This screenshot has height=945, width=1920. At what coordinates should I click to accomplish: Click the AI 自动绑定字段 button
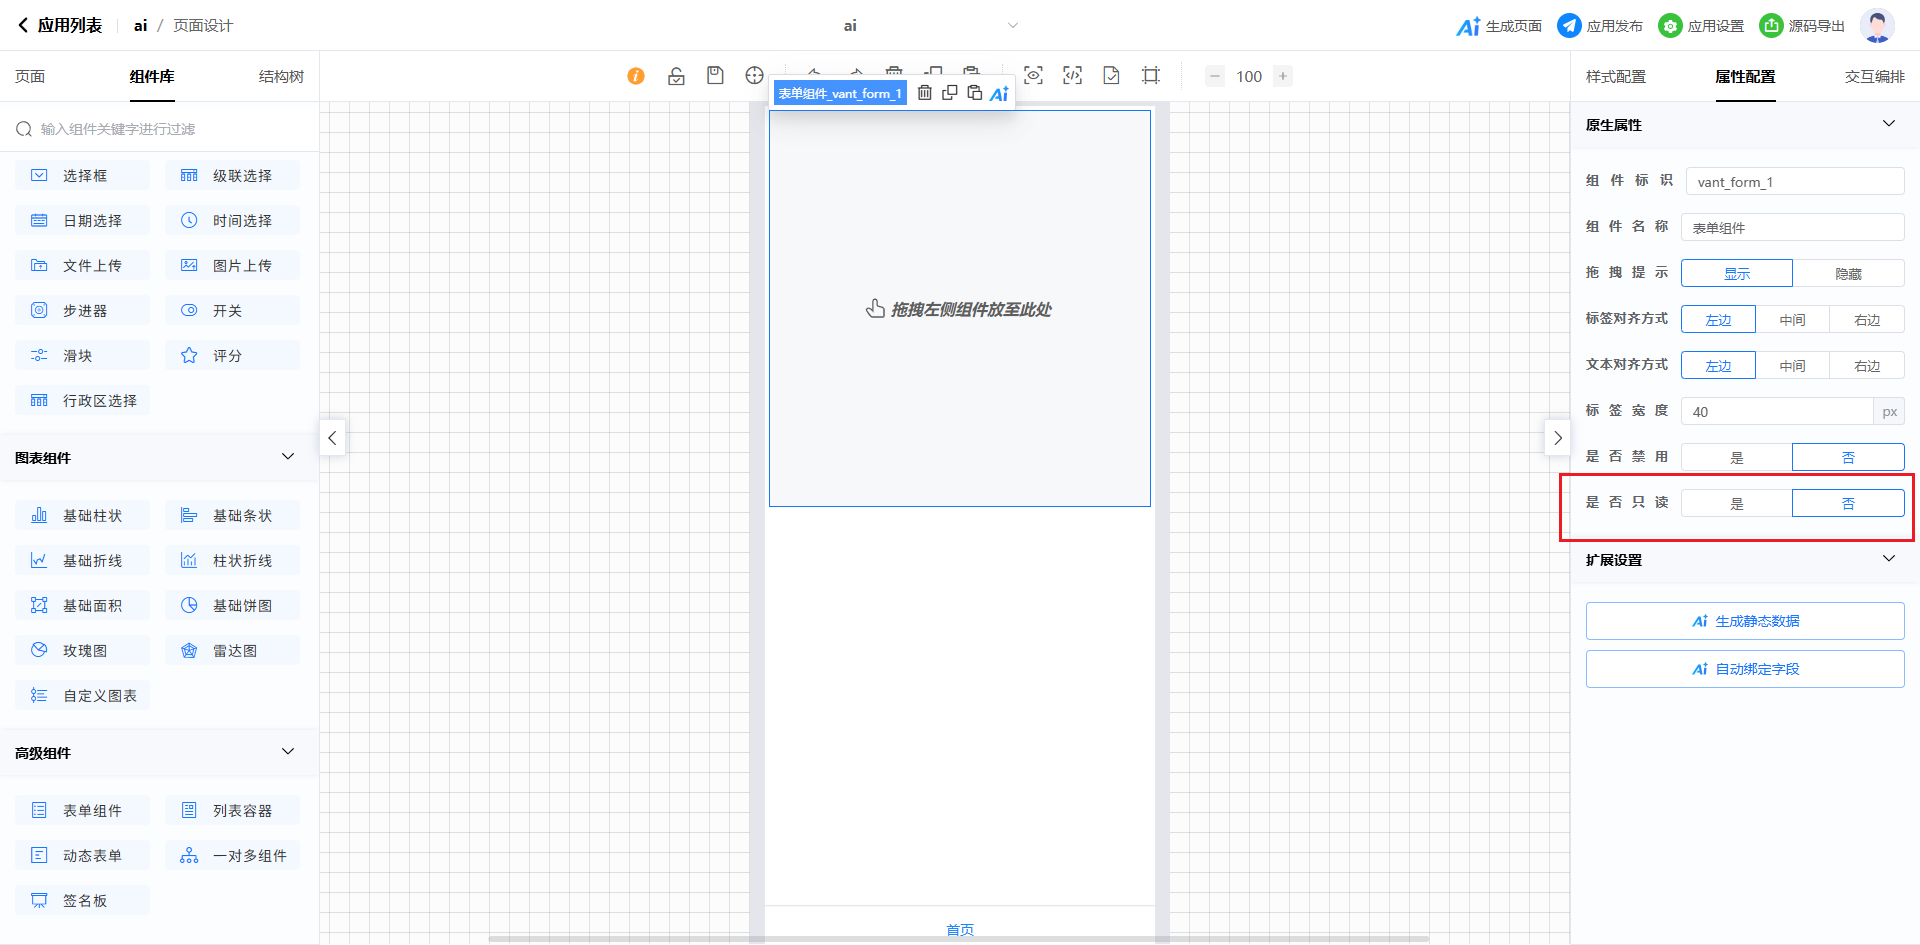pyautogui.click(x=1744, y=669)
